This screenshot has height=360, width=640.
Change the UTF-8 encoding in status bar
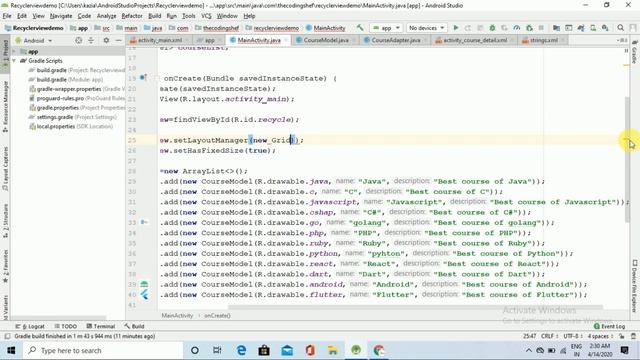[x=573, y=336]
